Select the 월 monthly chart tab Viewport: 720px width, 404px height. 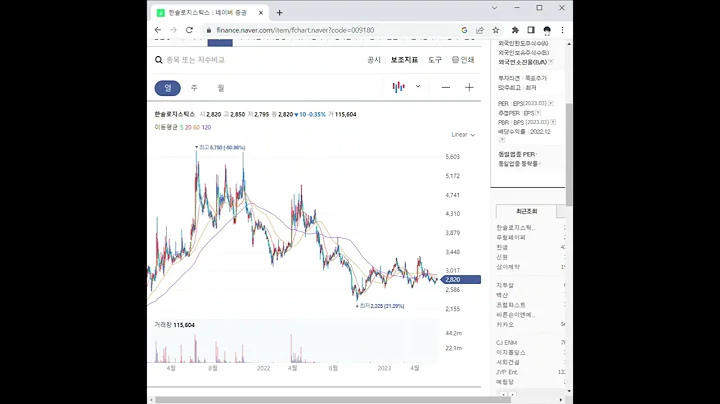(x=221, y=88)
